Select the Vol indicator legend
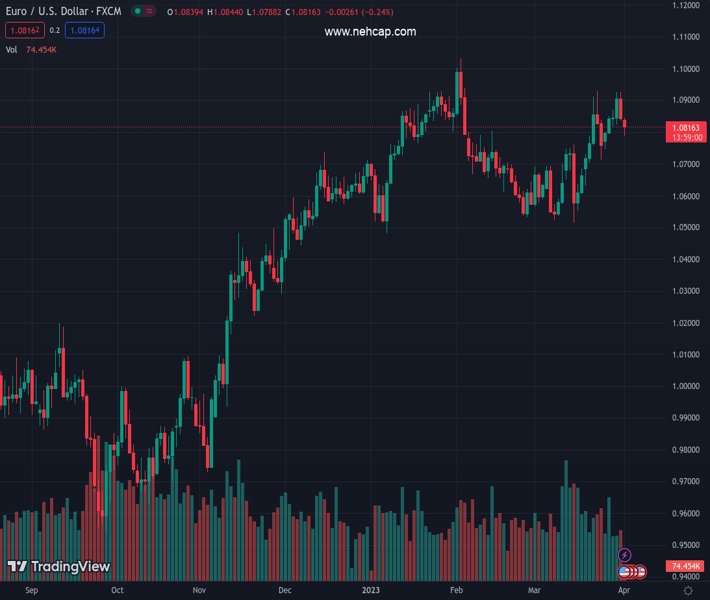Viewport: 710px width, 600px height. (12, 49)
